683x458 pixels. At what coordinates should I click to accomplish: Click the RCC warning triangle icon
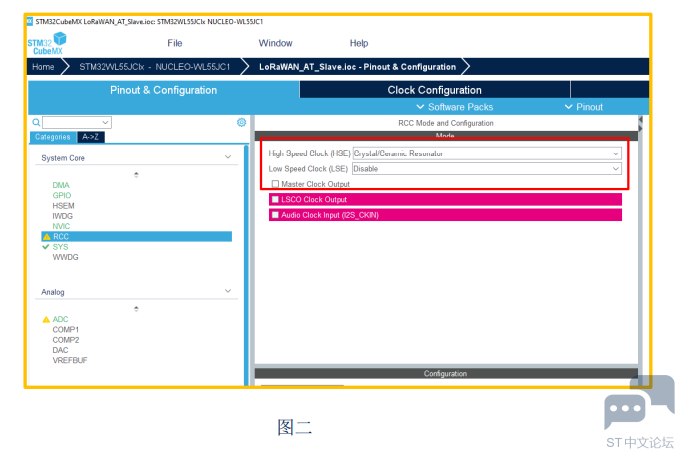coord(47,237)
